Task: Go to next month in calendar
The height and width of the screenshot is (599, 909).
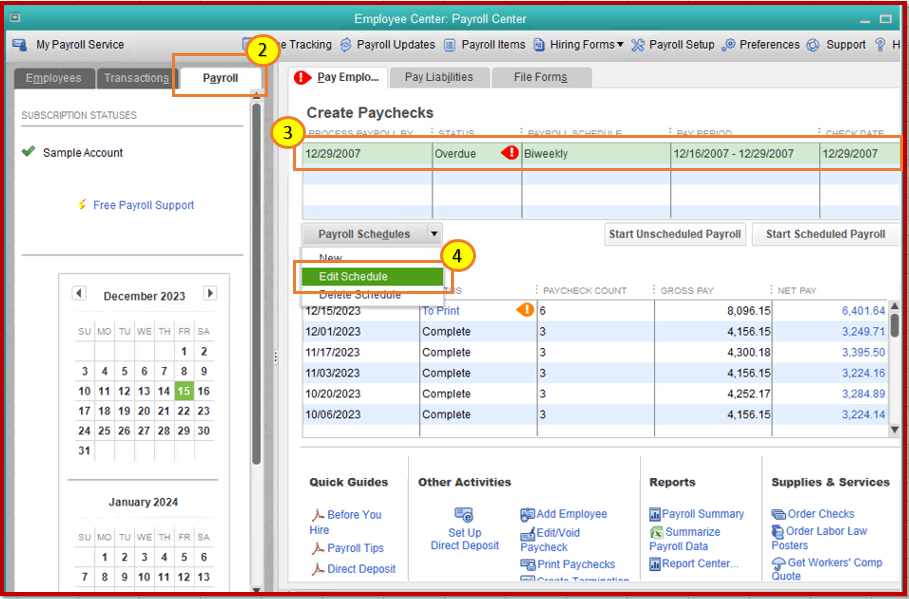Action: pos(210,294)
